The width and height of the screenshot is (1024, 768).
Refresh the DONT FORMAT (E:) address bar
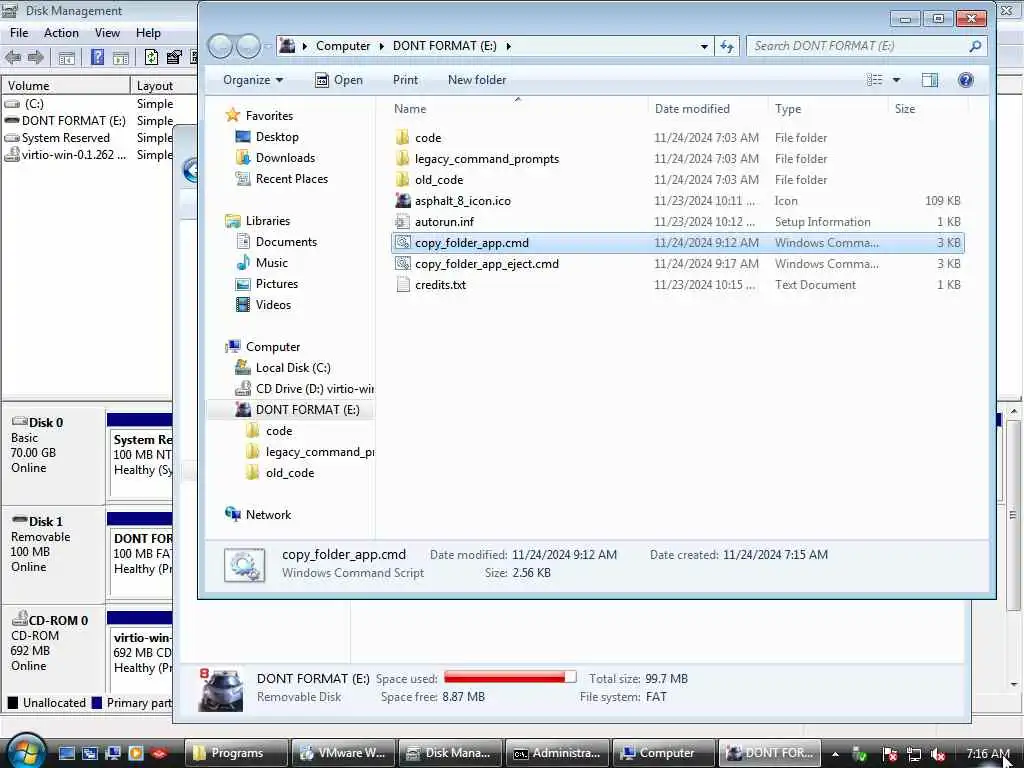click(727, 46)
